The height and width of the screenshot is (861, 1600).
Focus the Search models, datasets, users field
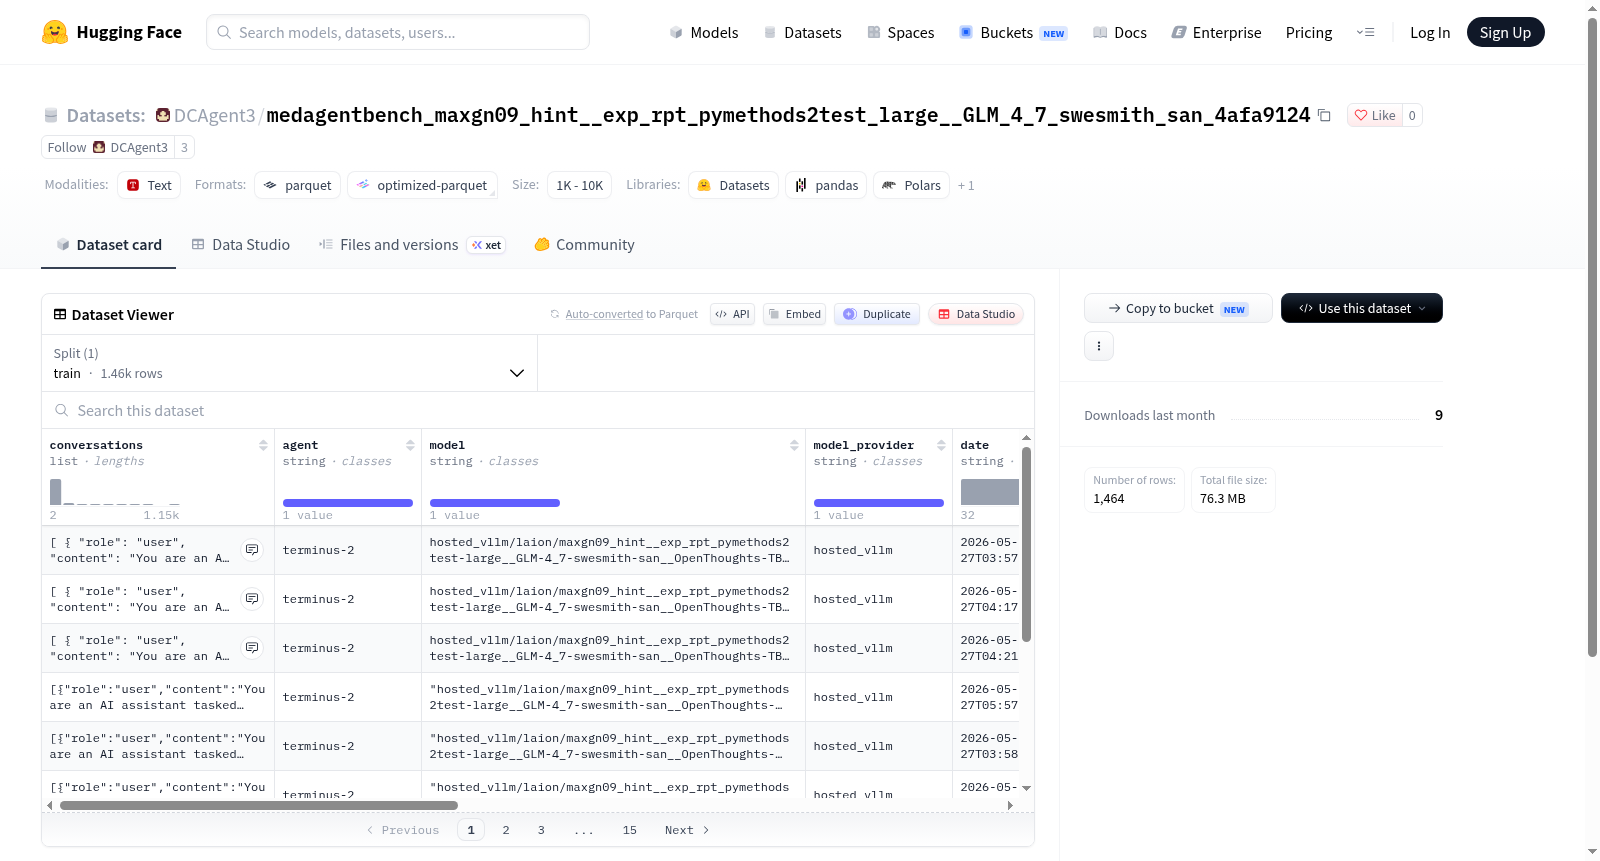(x=398, y=32)
